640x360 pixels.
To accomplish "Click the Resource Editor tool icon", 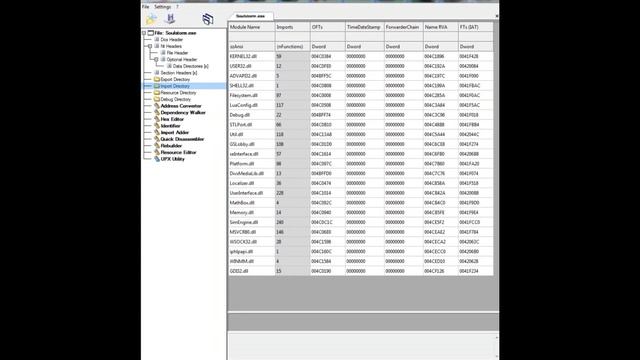I will pyautogui.click(x=157, y=152).
